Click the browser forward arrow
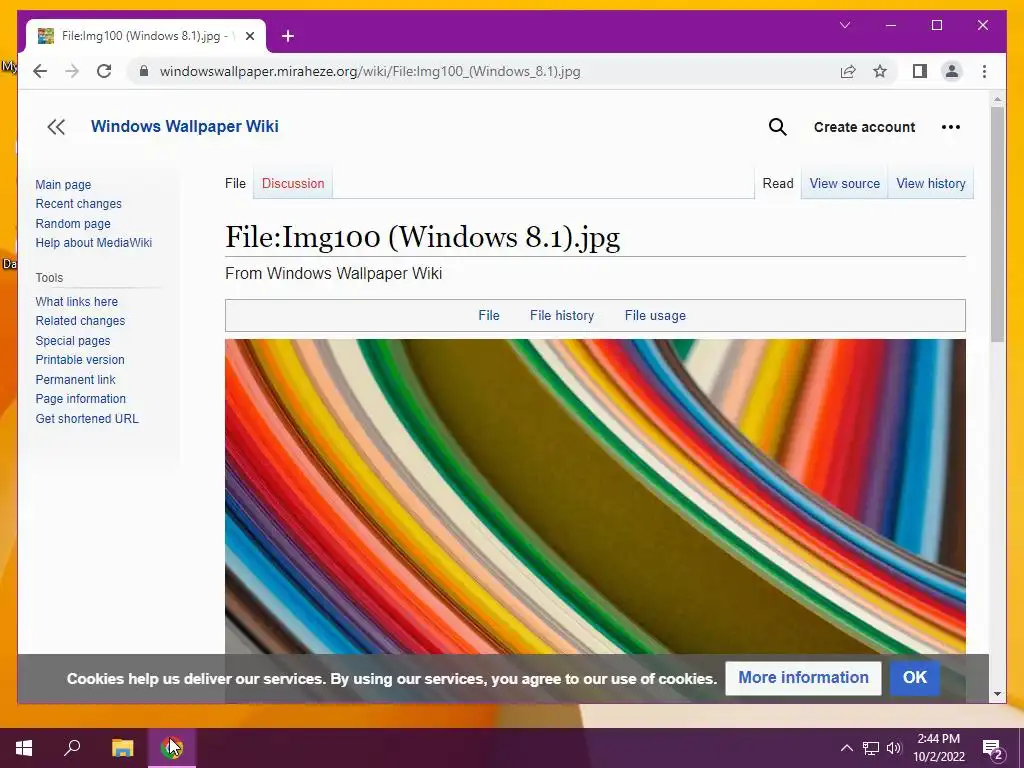The image size is (1024, 768). tap(72, 71)
